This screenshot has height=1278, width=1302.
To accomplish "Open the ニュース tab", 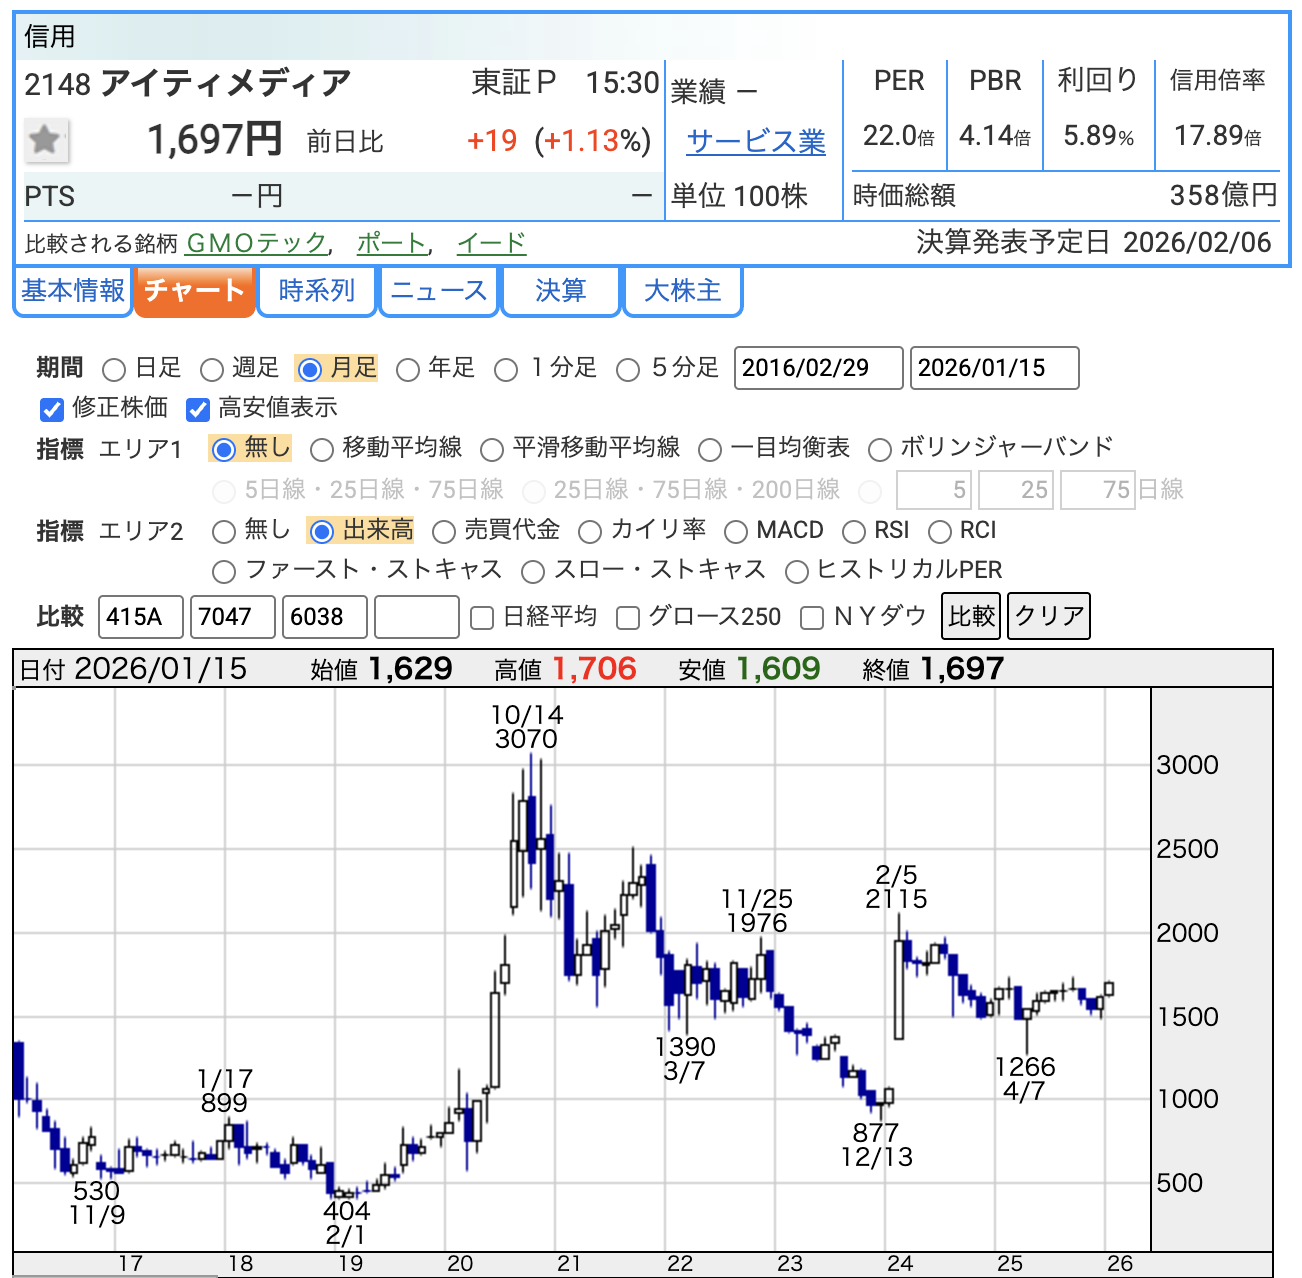I will 438,291.
